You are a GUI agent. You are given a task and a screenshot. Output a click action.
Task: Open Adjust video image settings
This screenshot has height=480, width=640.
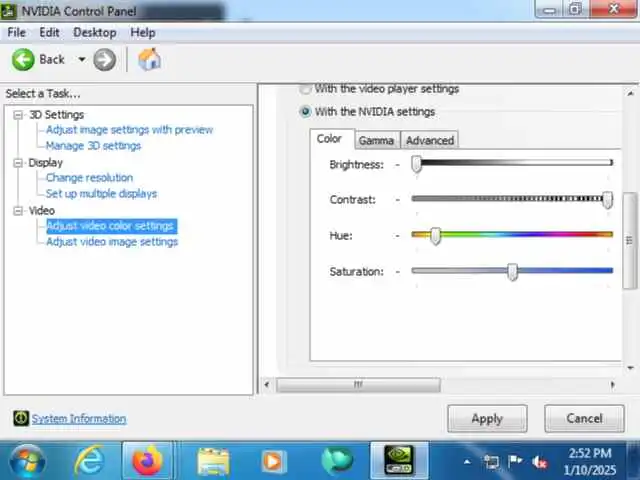pos(112,242)
